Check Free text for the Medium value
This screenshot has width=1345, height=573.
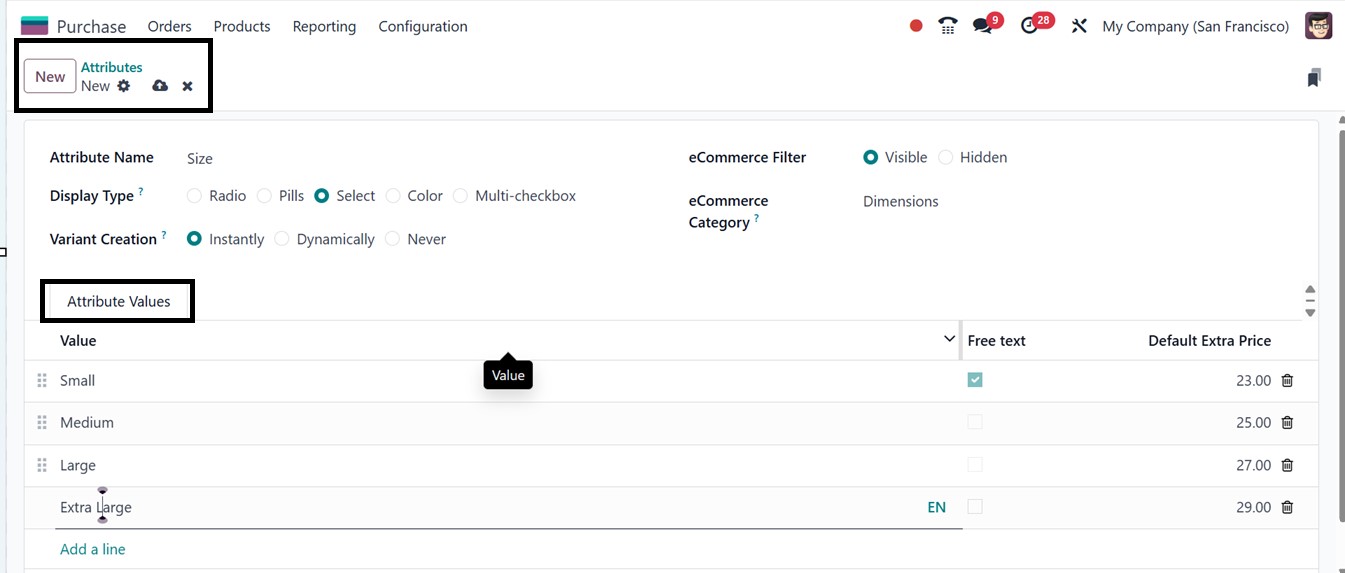pos(975,423)
